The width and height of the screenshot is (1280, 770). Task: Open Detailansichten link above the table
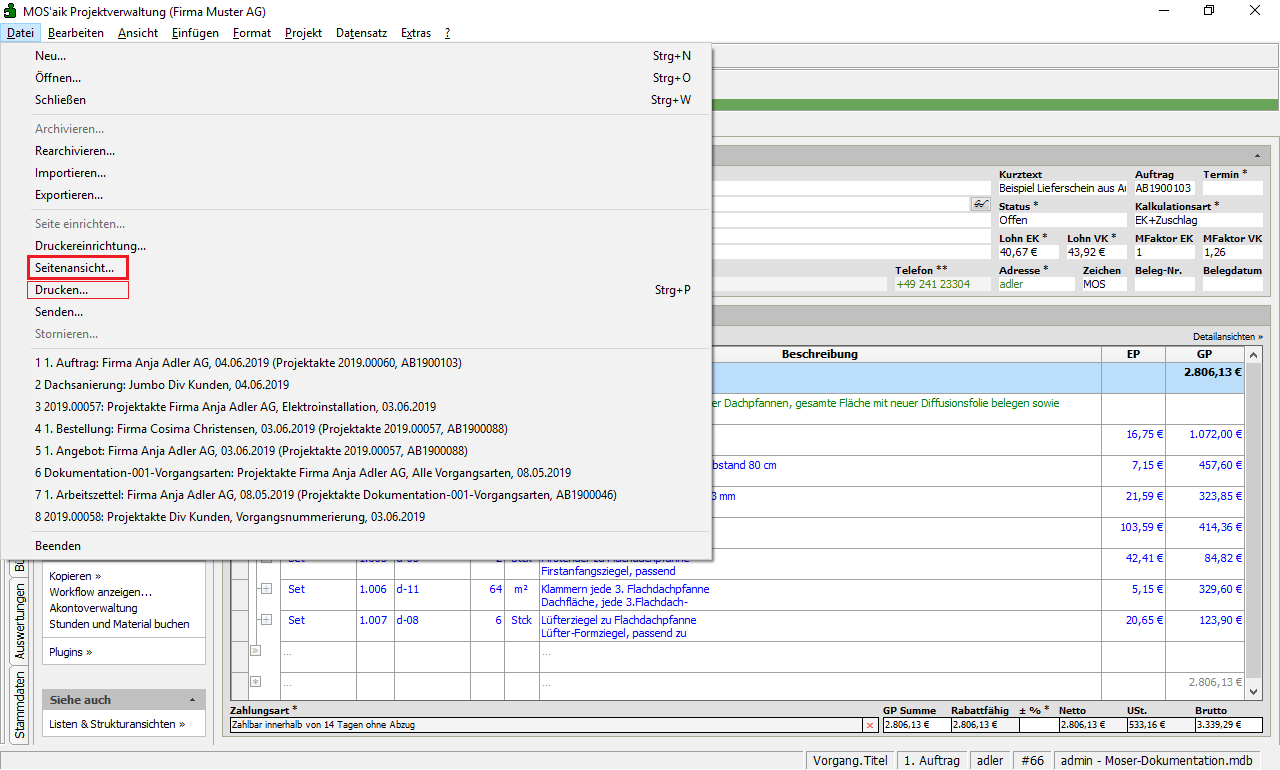1227,337
